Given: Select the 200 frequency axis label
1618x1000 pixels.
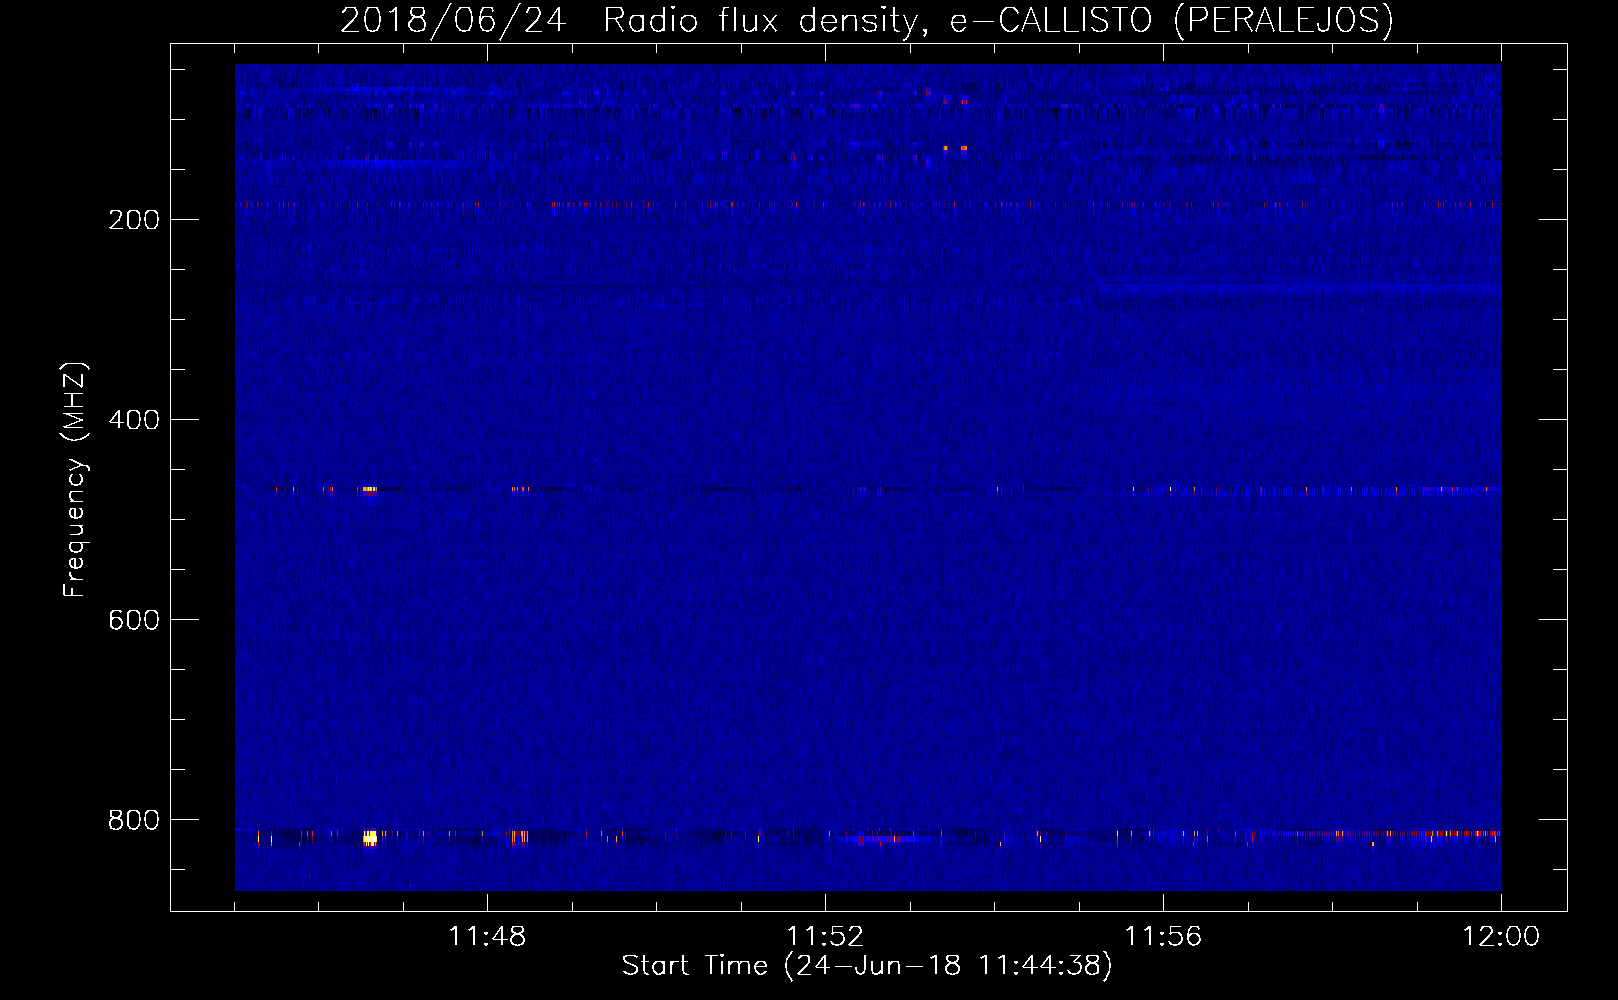Looking at the screenshot, I should [x=134, y=220].
